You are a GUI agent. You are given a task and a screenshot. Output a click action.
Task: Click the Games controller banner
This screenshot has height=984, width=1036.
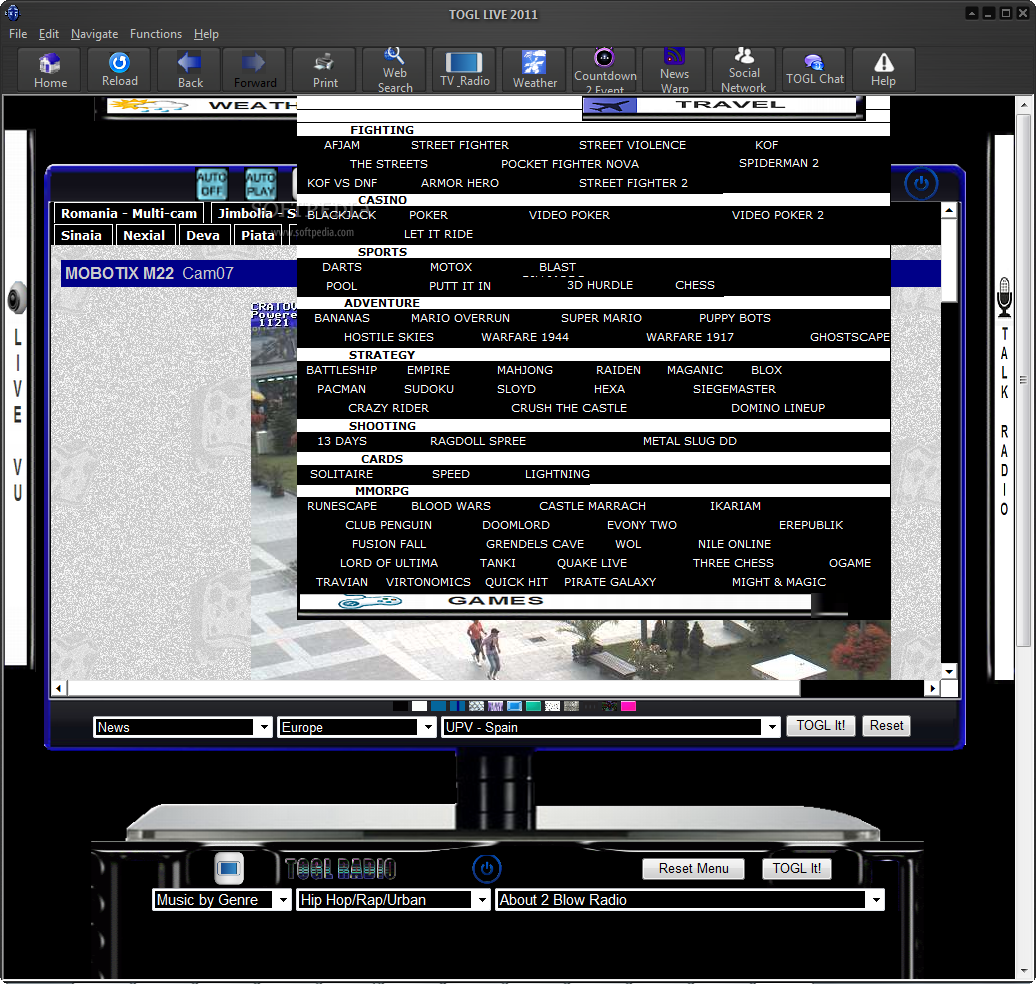tap(555, 601)
